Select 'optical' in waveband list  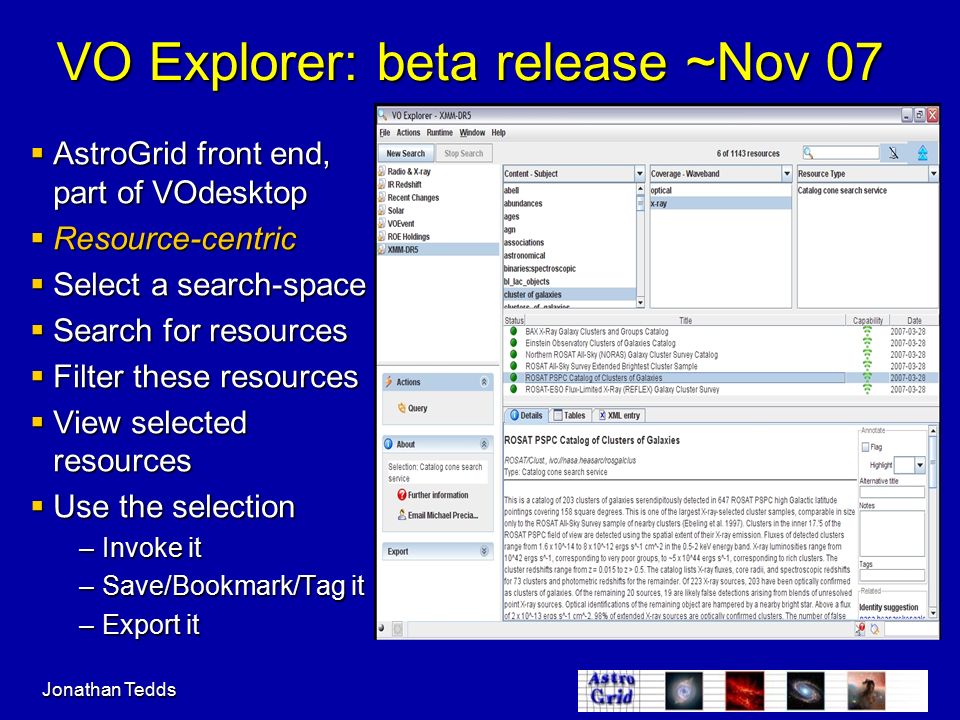pos(721,190)
